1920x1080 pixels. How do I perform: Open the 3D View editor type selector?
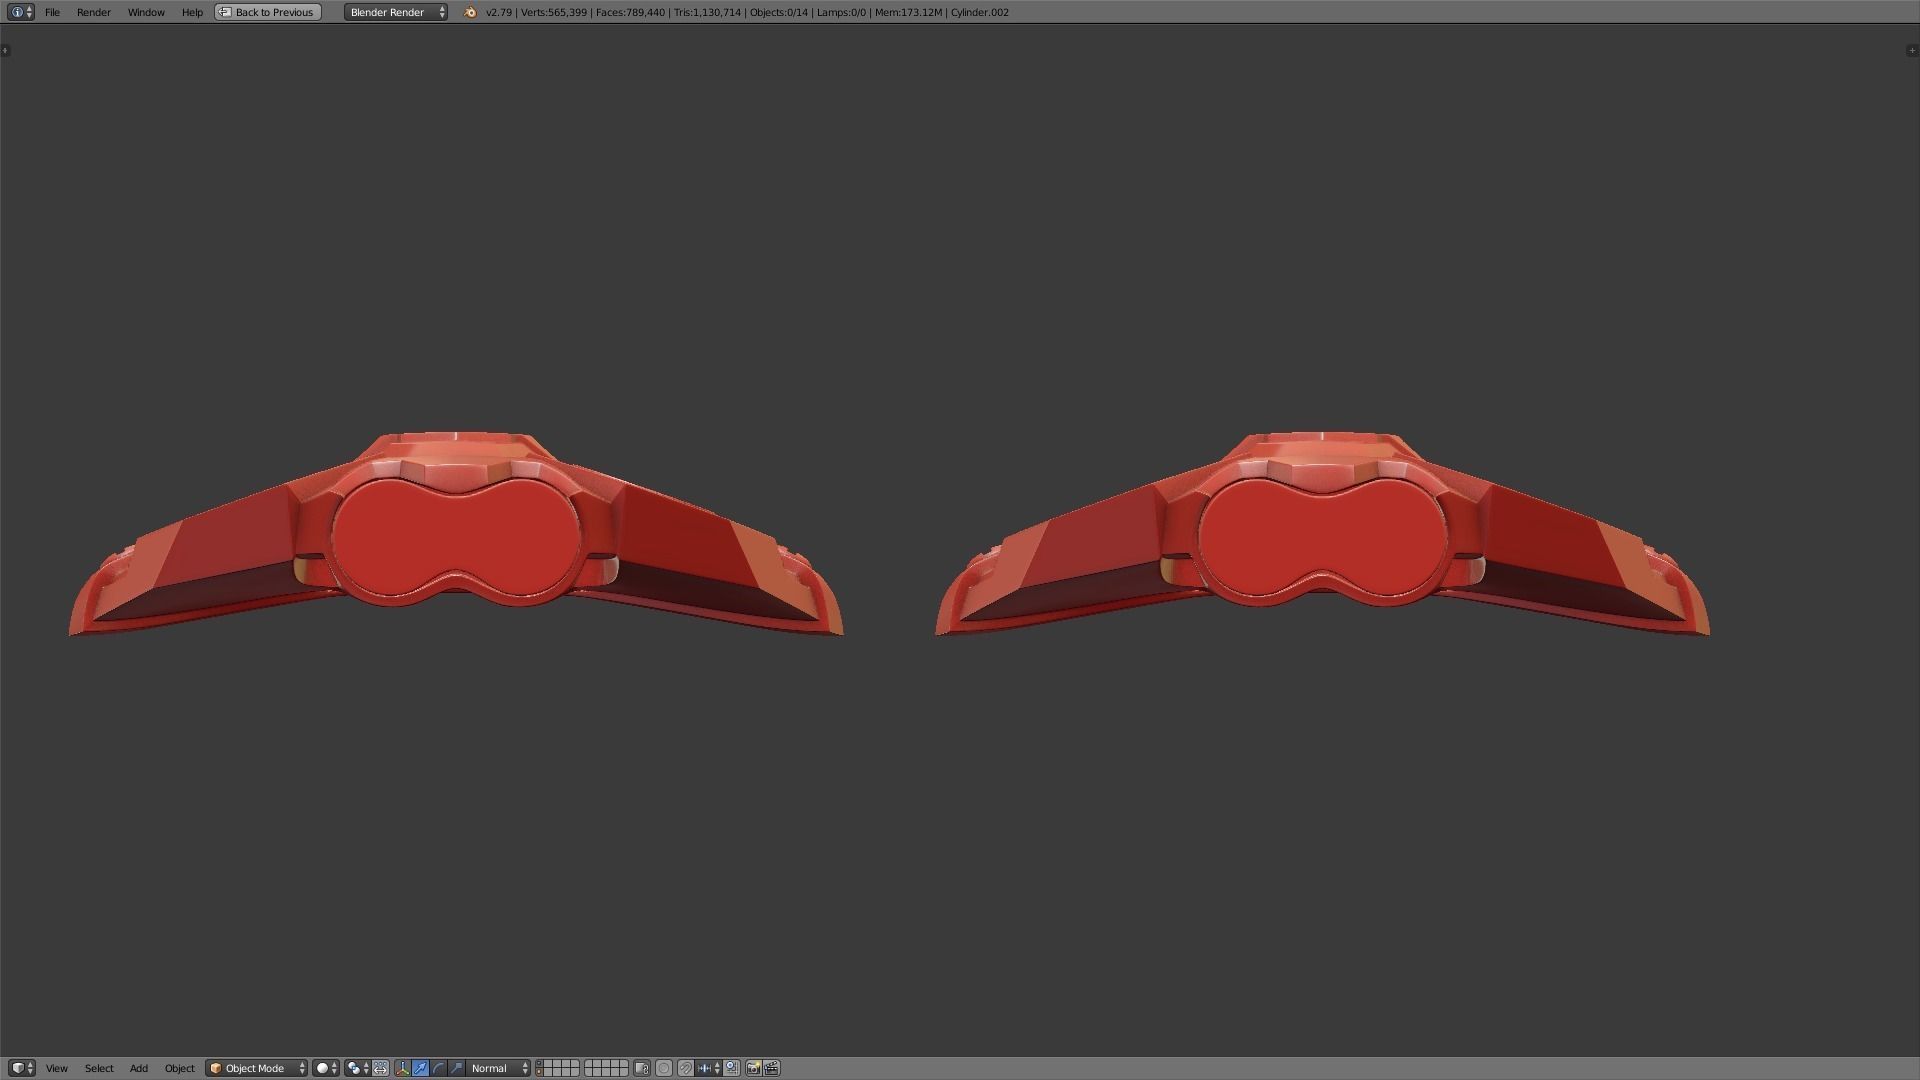(x=21, y=1068)
